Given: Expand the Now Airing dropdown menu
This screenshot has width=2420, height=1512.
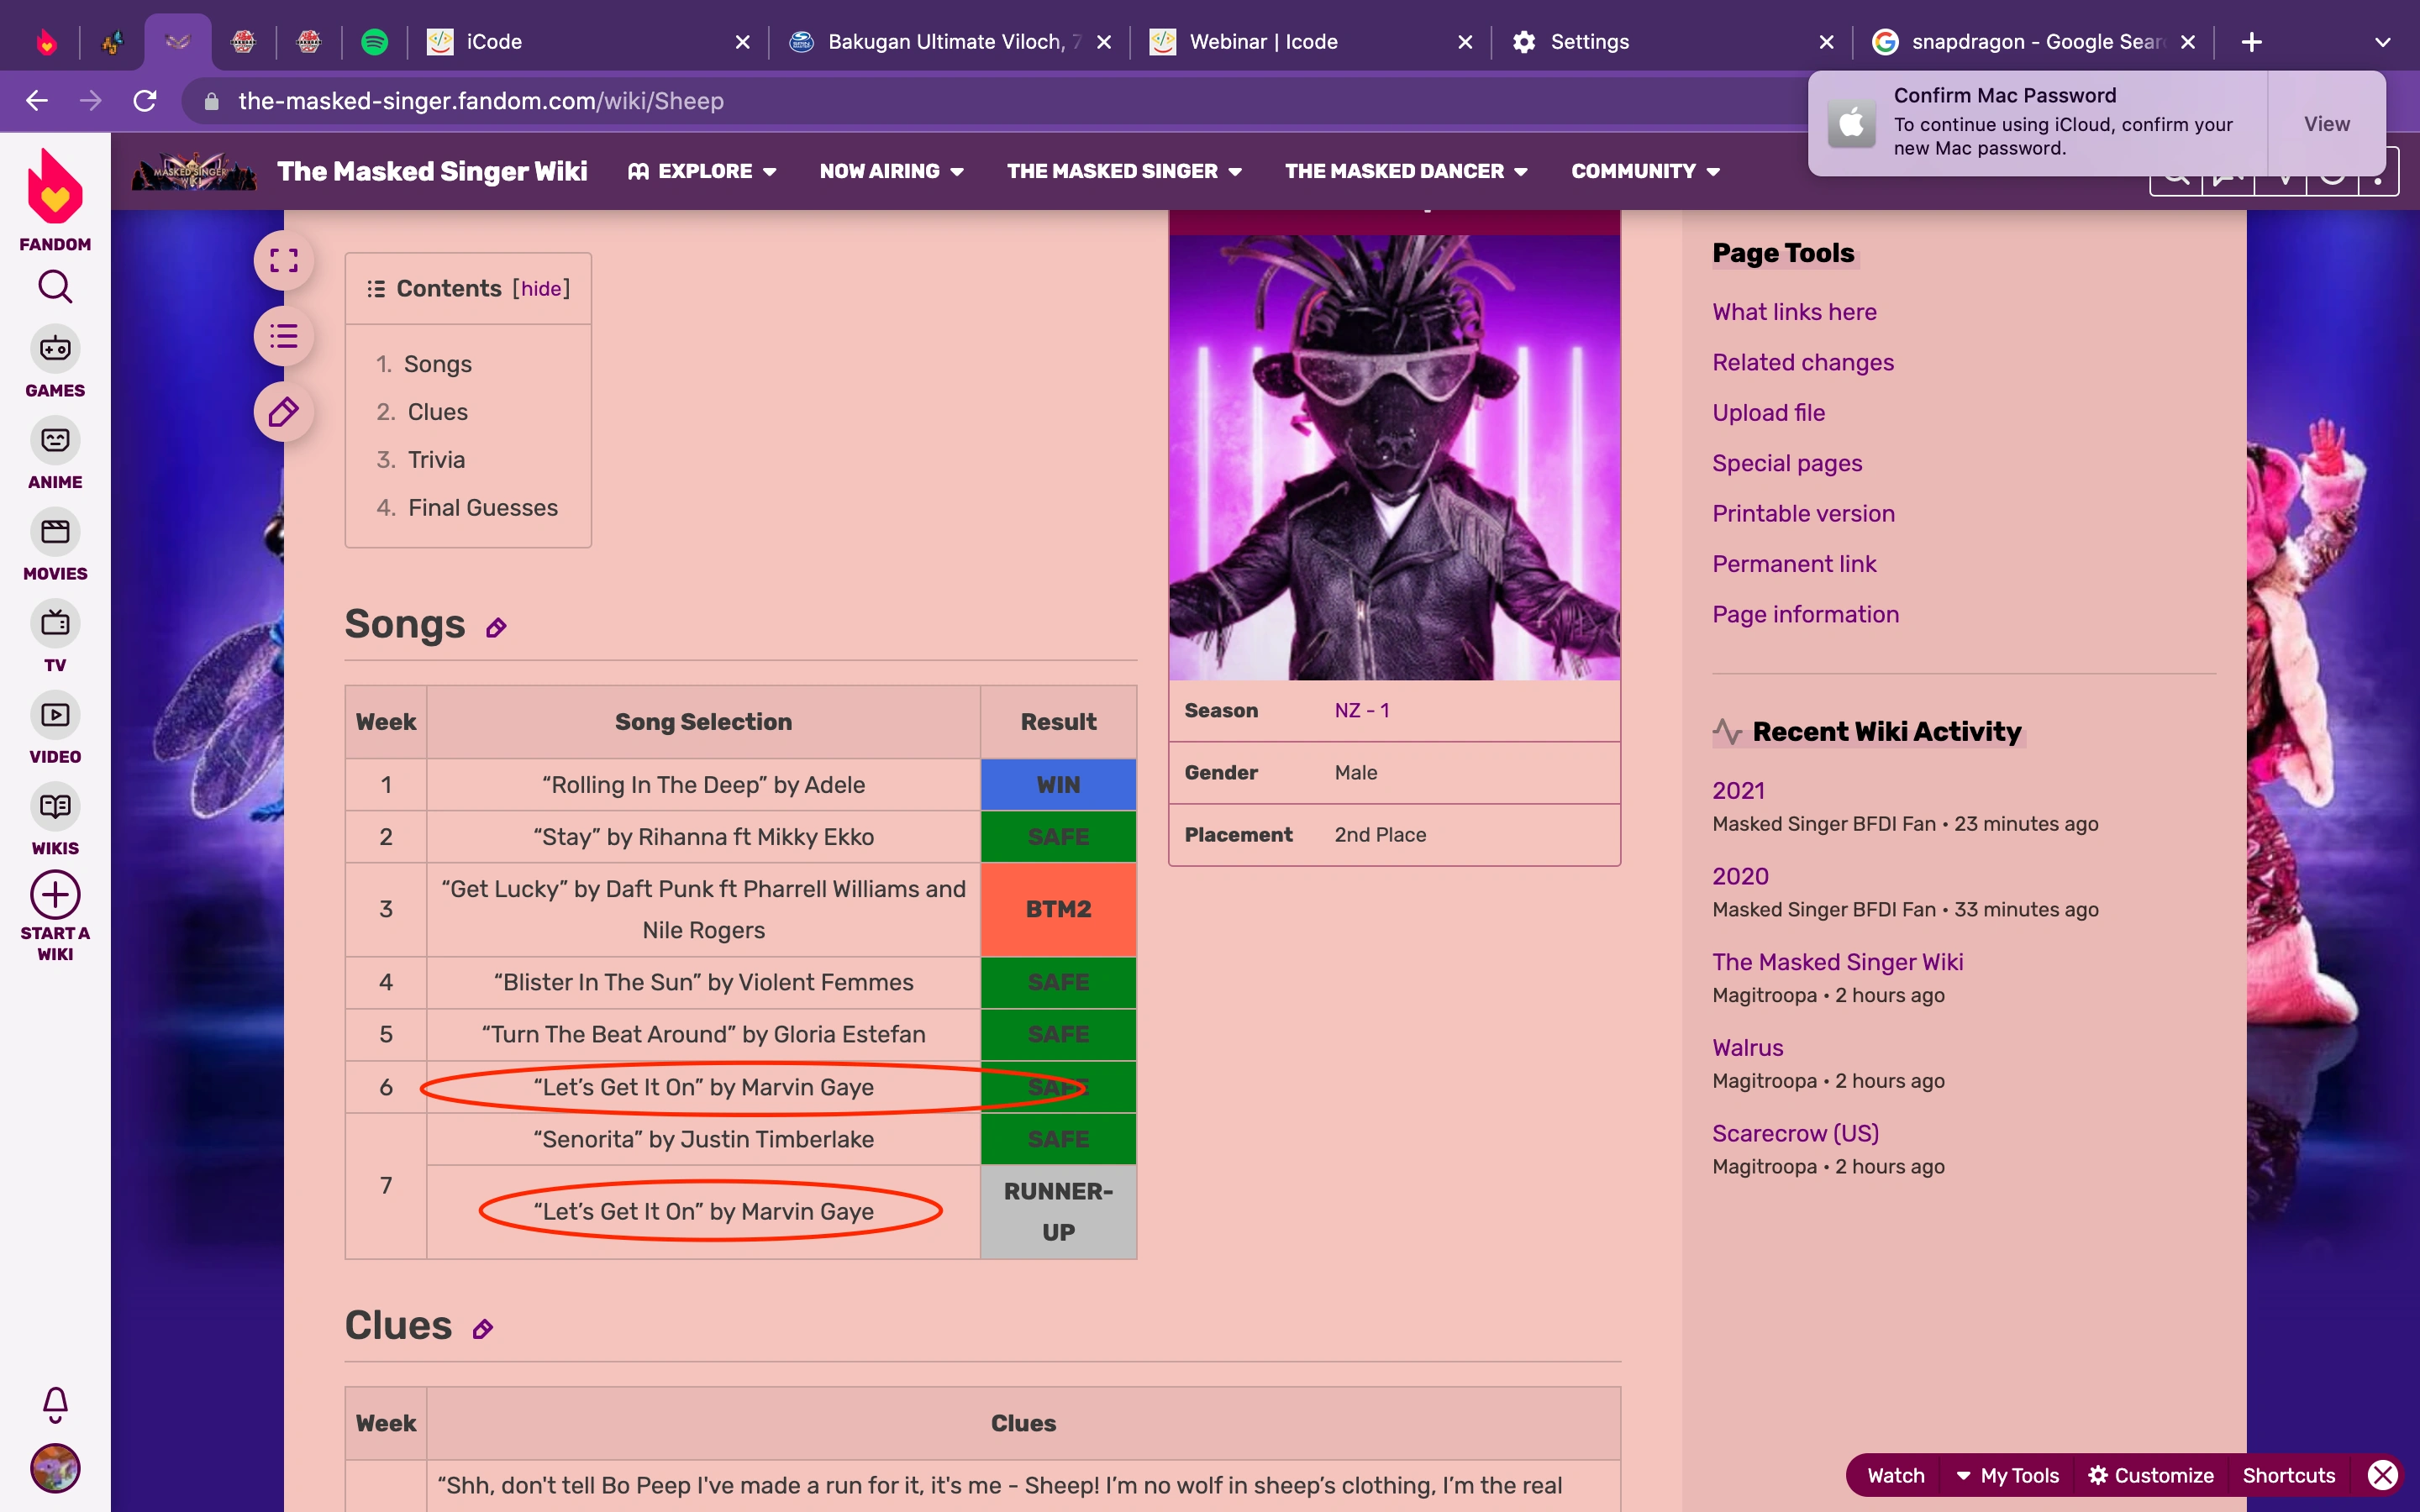Looking at the screenshot, I should [x=891, y=171].
